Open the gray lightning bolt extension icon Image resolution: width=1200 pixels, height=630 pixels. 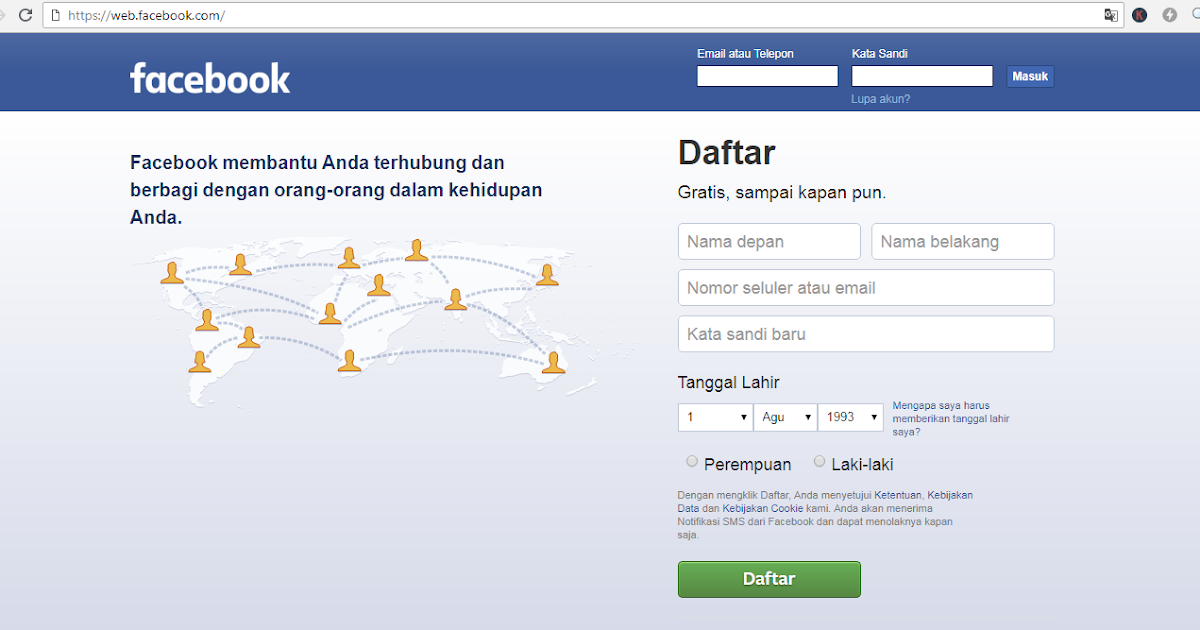(1169, 15)
